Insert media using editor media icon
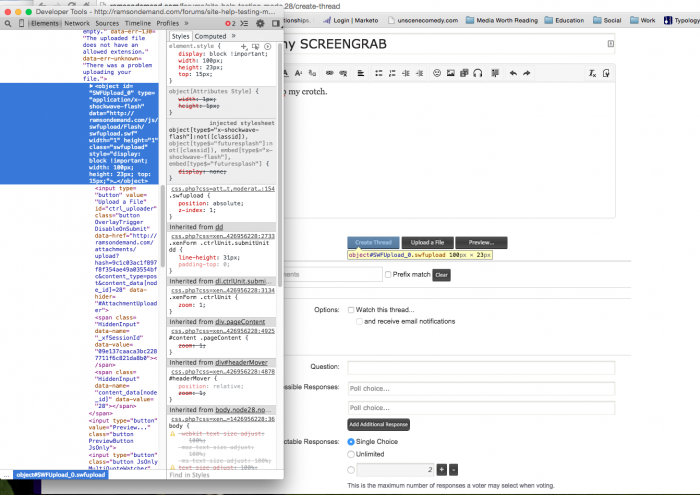 click(464, 73)
